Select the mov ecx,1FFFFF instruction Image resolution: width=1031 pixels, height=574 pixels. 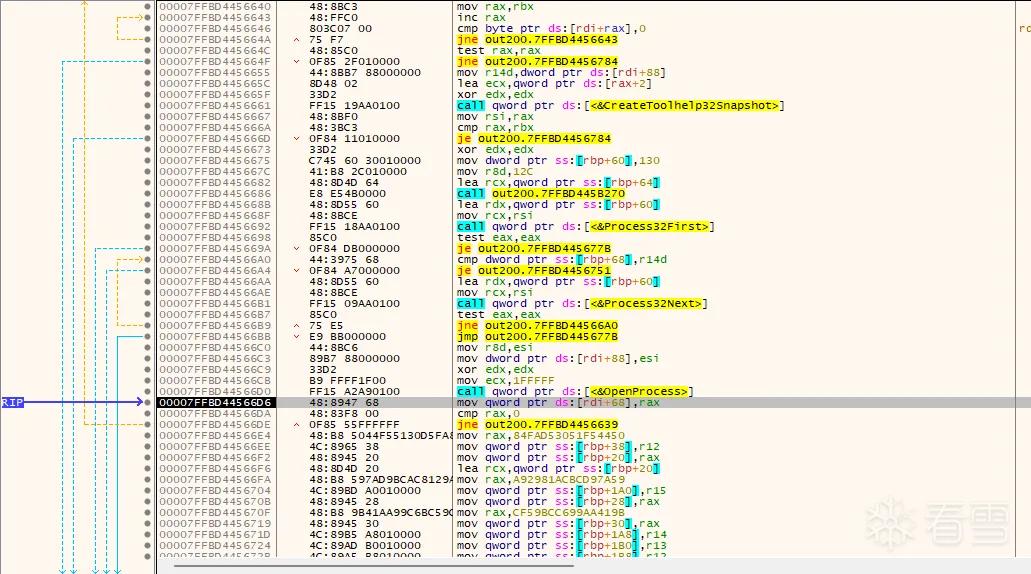coord(506,380)
